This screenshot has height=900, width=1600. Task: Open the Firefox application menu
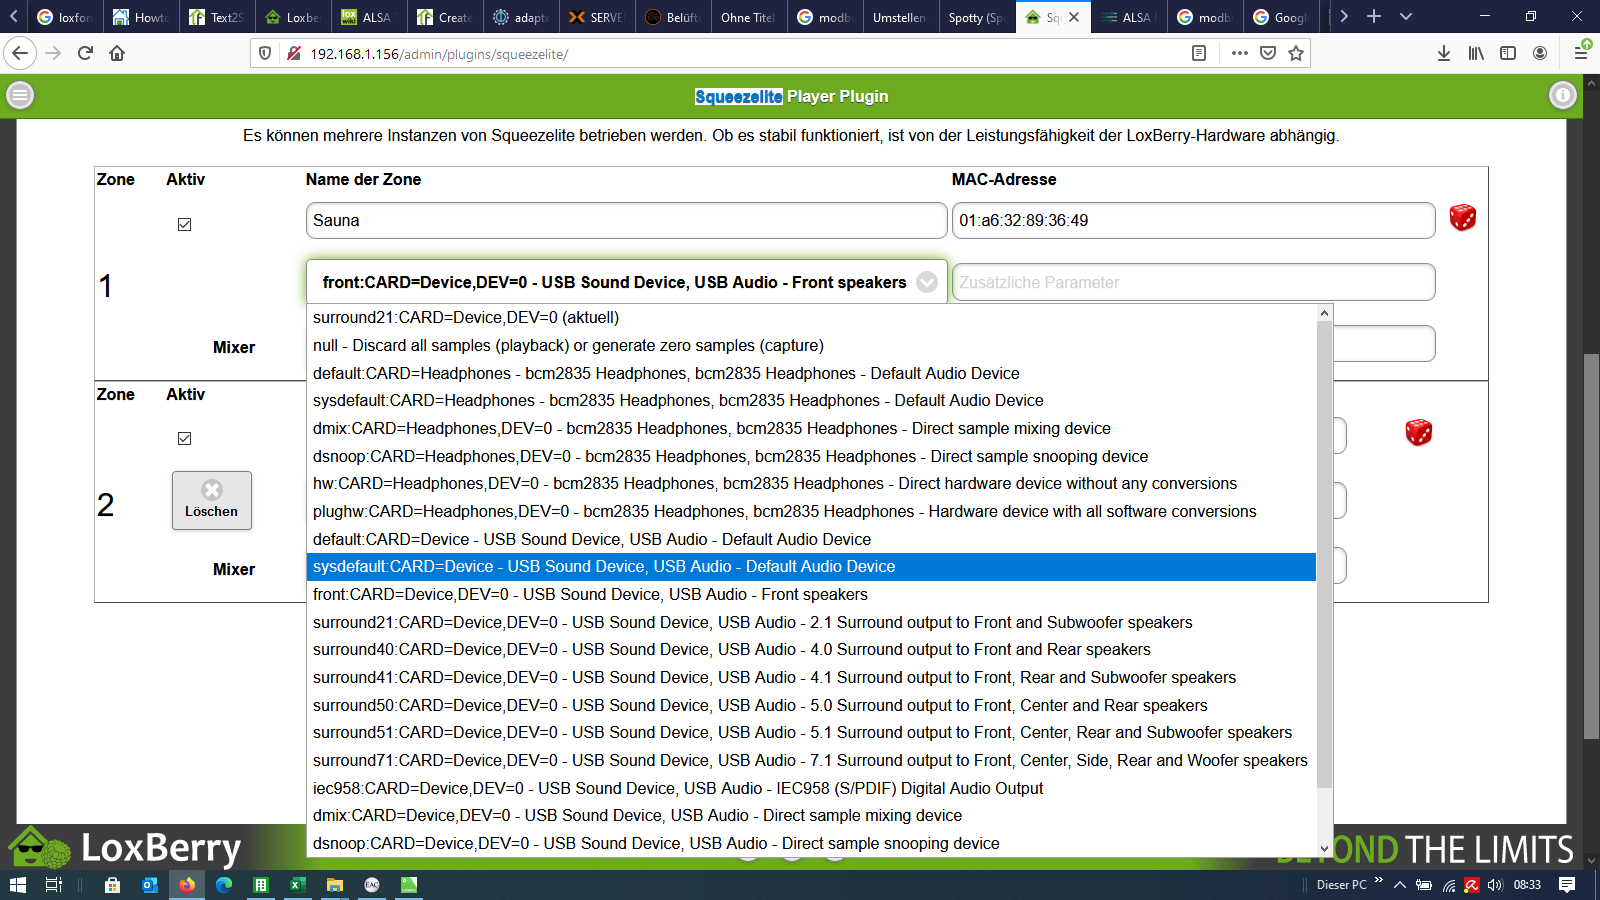(x=1581, y=53)
